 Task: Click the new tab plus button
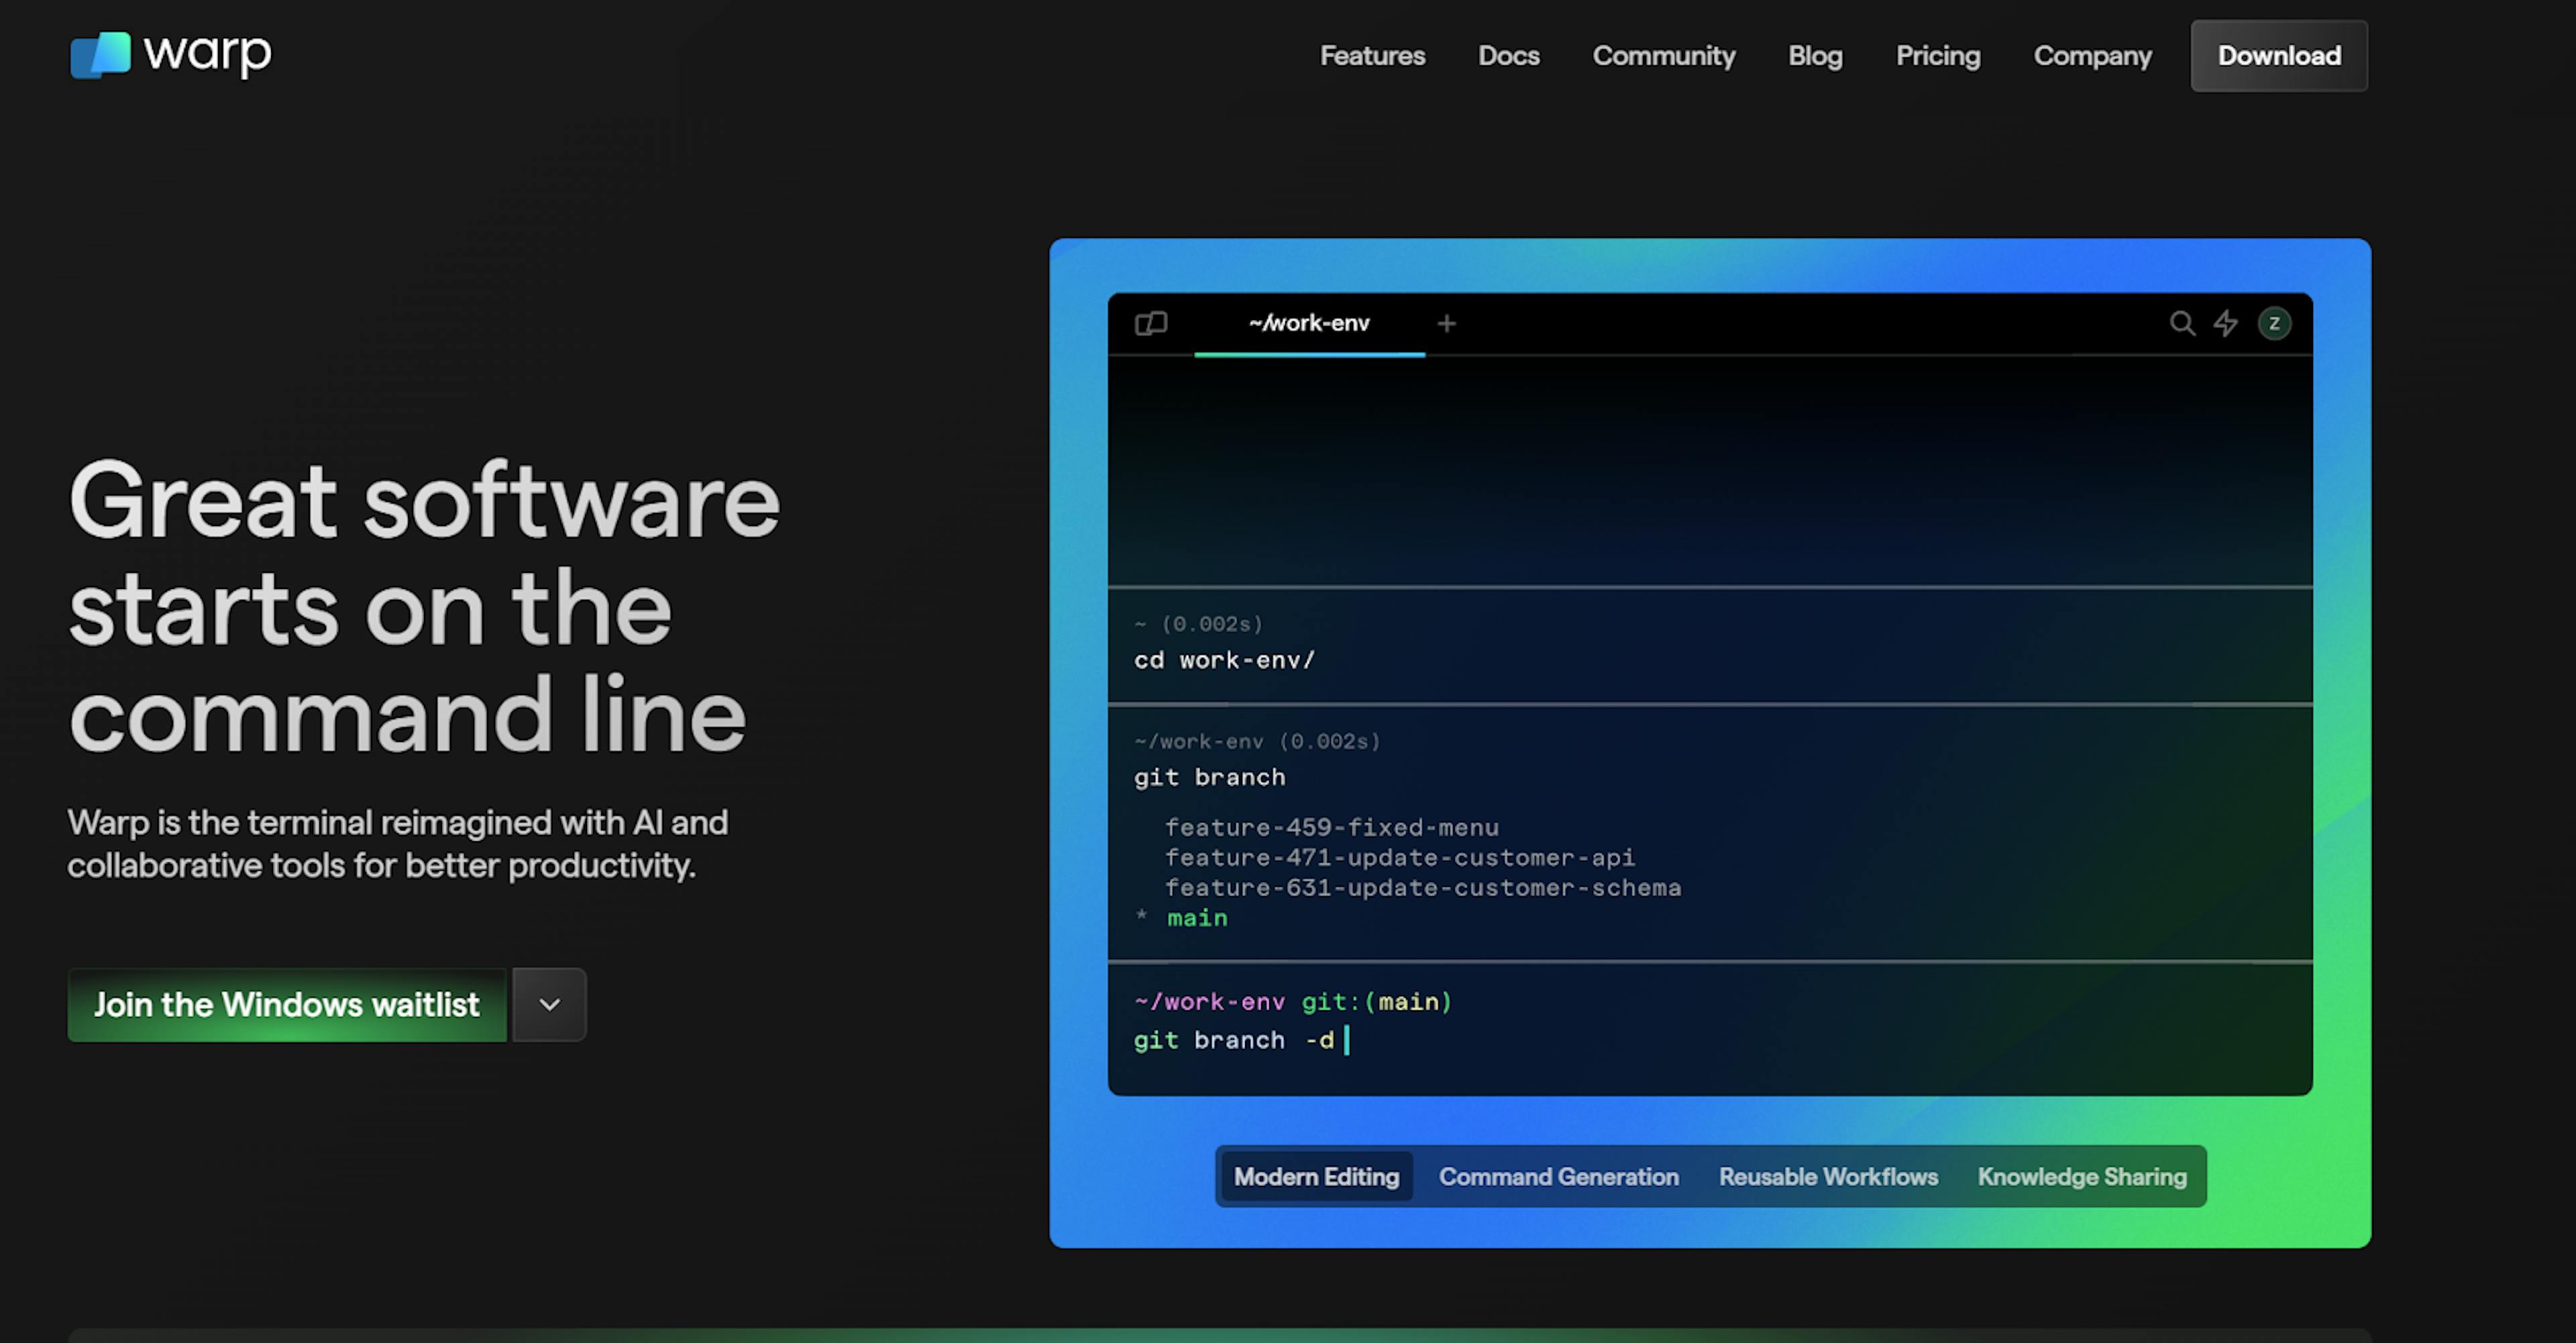(1445, 322)
